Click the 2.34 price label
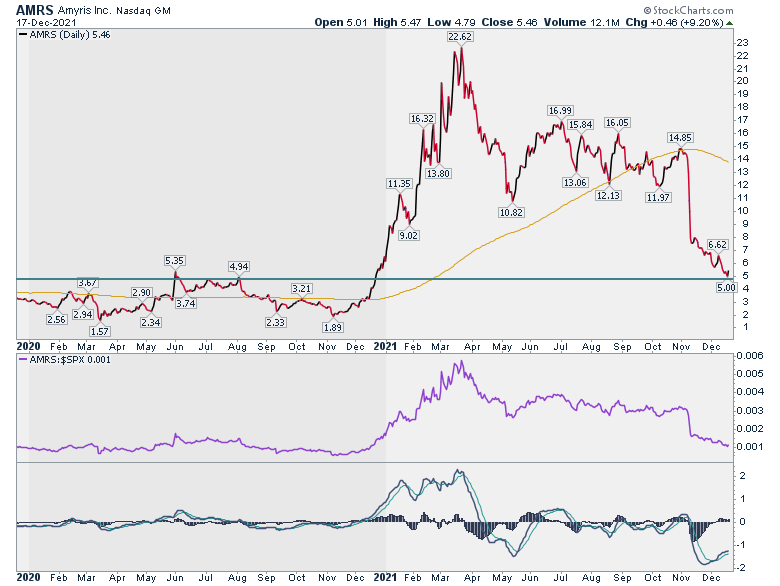Image resolution: width=780 pixels, height=586 pixels. 150,322
